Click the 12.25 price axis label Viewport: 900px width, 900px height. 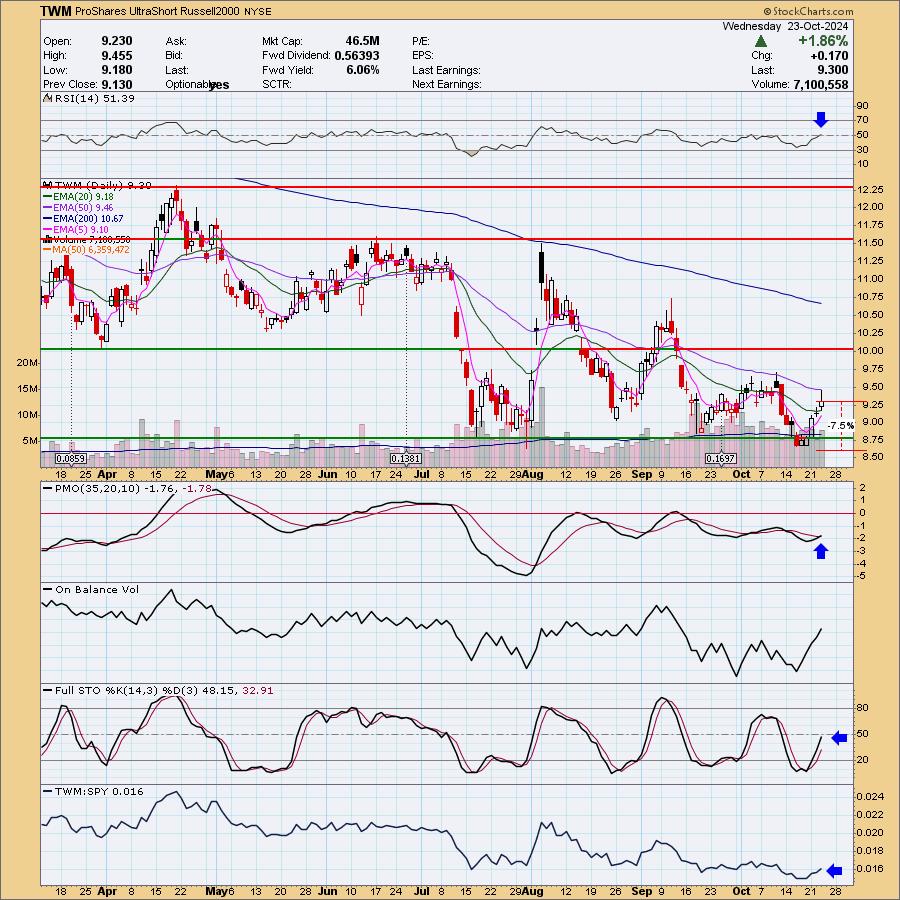[x=871, y=190]
